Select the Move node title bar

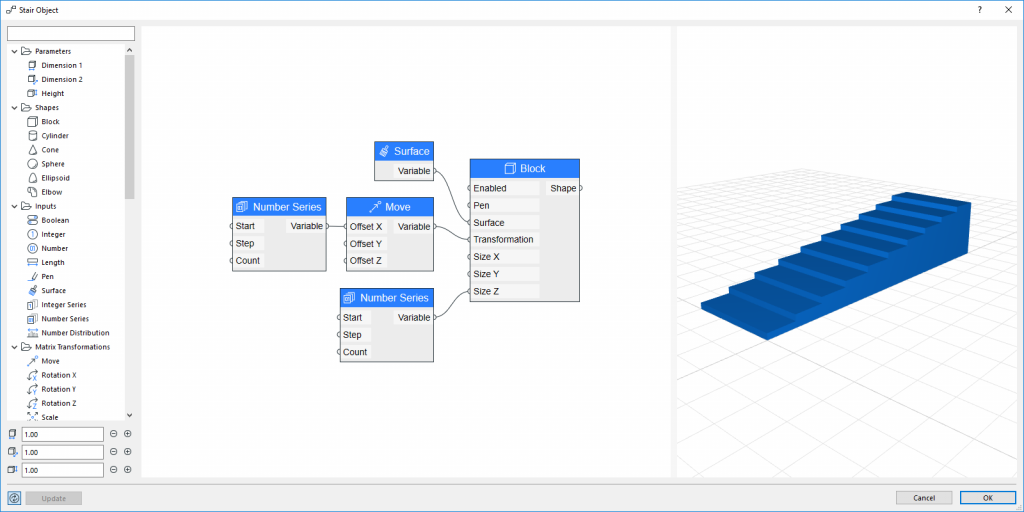click(x=390, y=207)
